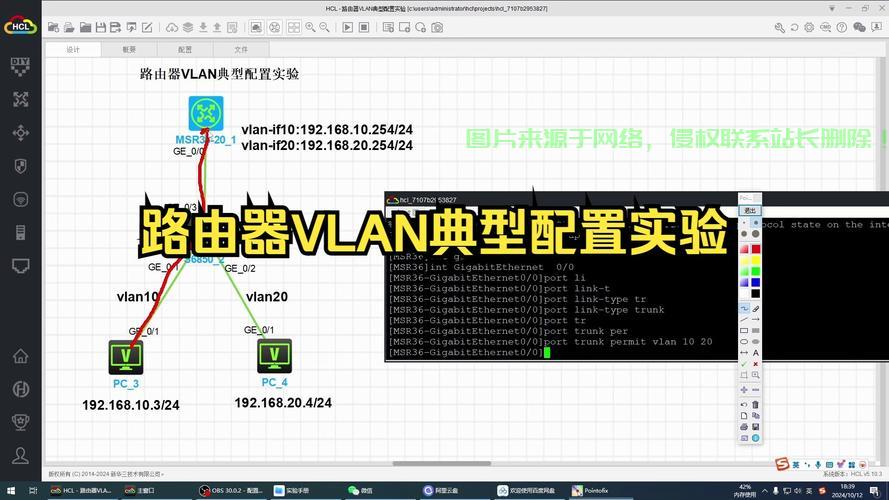889x500 pixels.
Task: Select the green check mark stamp tool
Action: click(x=744, y=364)
